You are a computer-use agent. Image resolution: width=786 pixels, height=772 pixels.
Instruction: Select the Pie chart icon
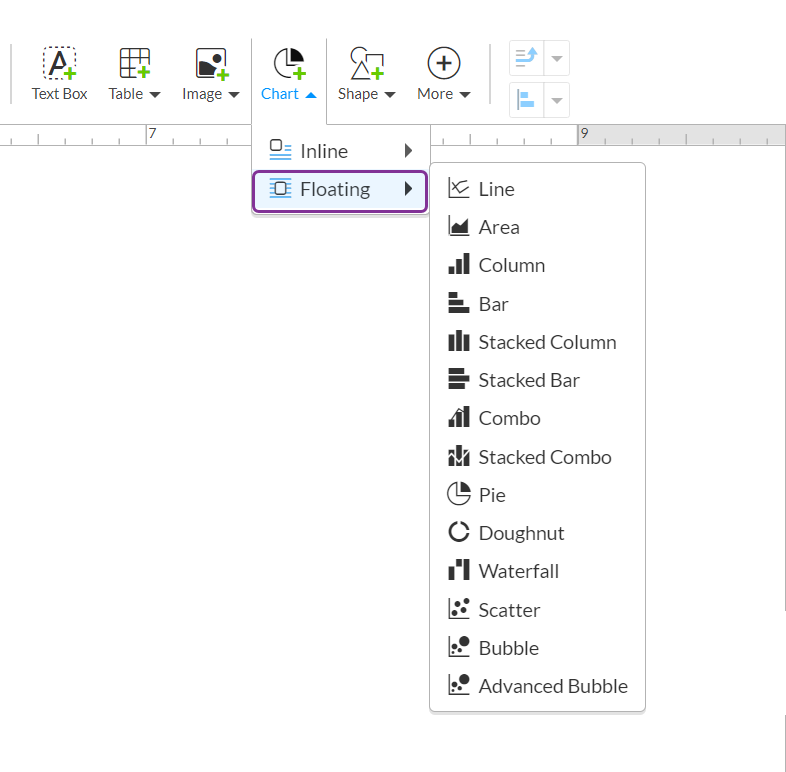[459, 495]
